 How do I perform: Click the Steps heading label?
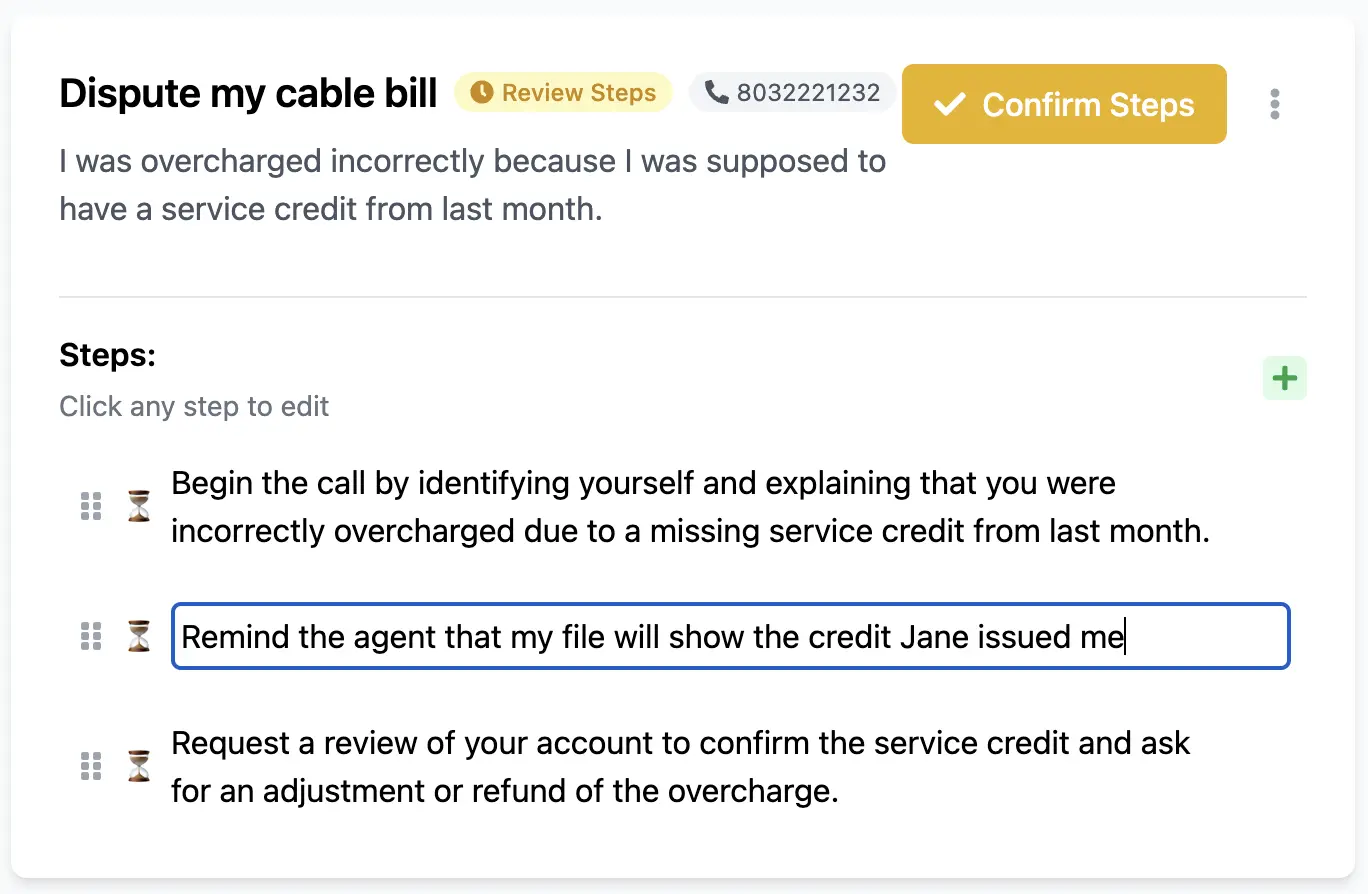(107, 355)
